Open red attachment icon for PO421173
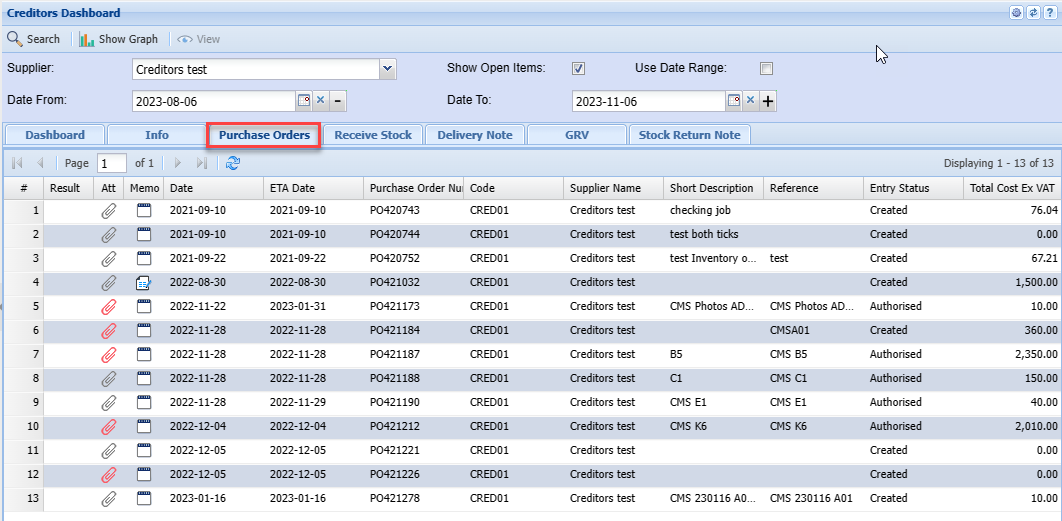 pos(109,306)
